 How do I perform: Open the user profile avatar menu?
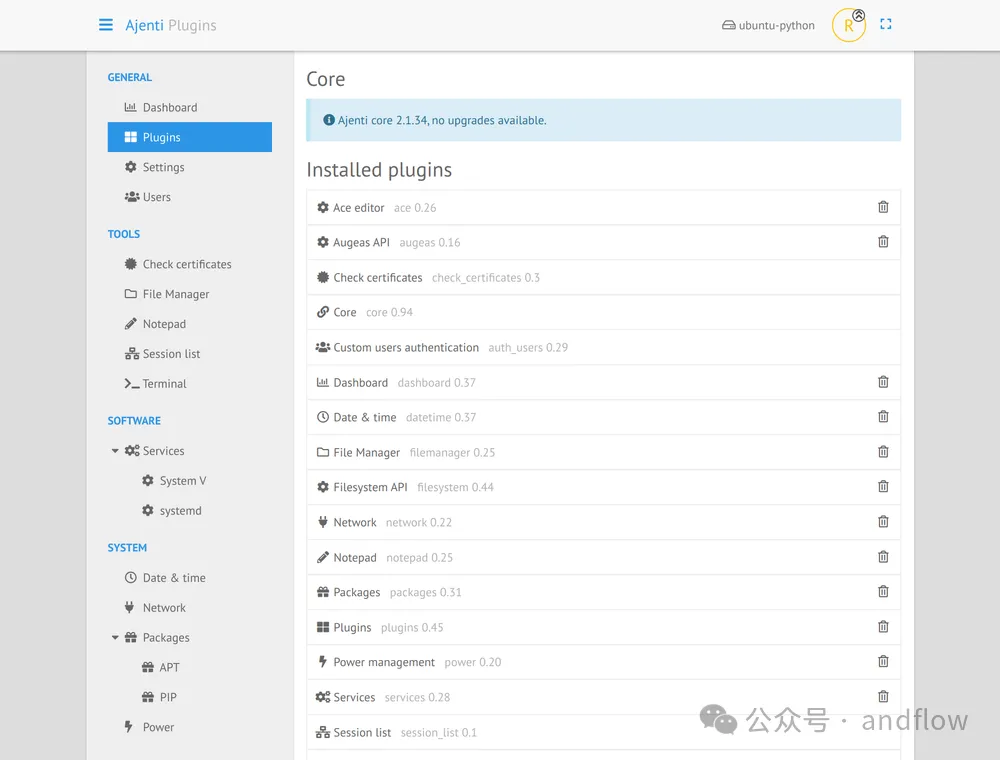point(848,26)
